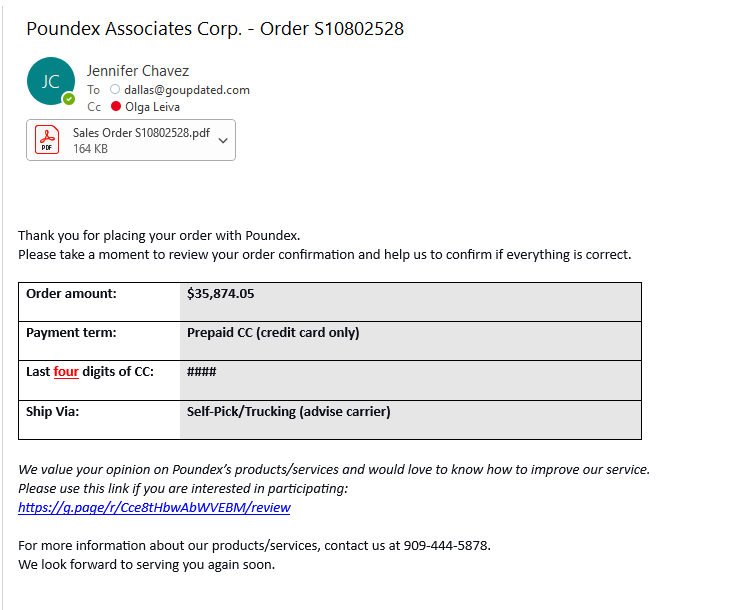Click the 164 KB attachment size text
This screenshot has height=610, width=746.
pyautogui.click(x=90, y=149)
